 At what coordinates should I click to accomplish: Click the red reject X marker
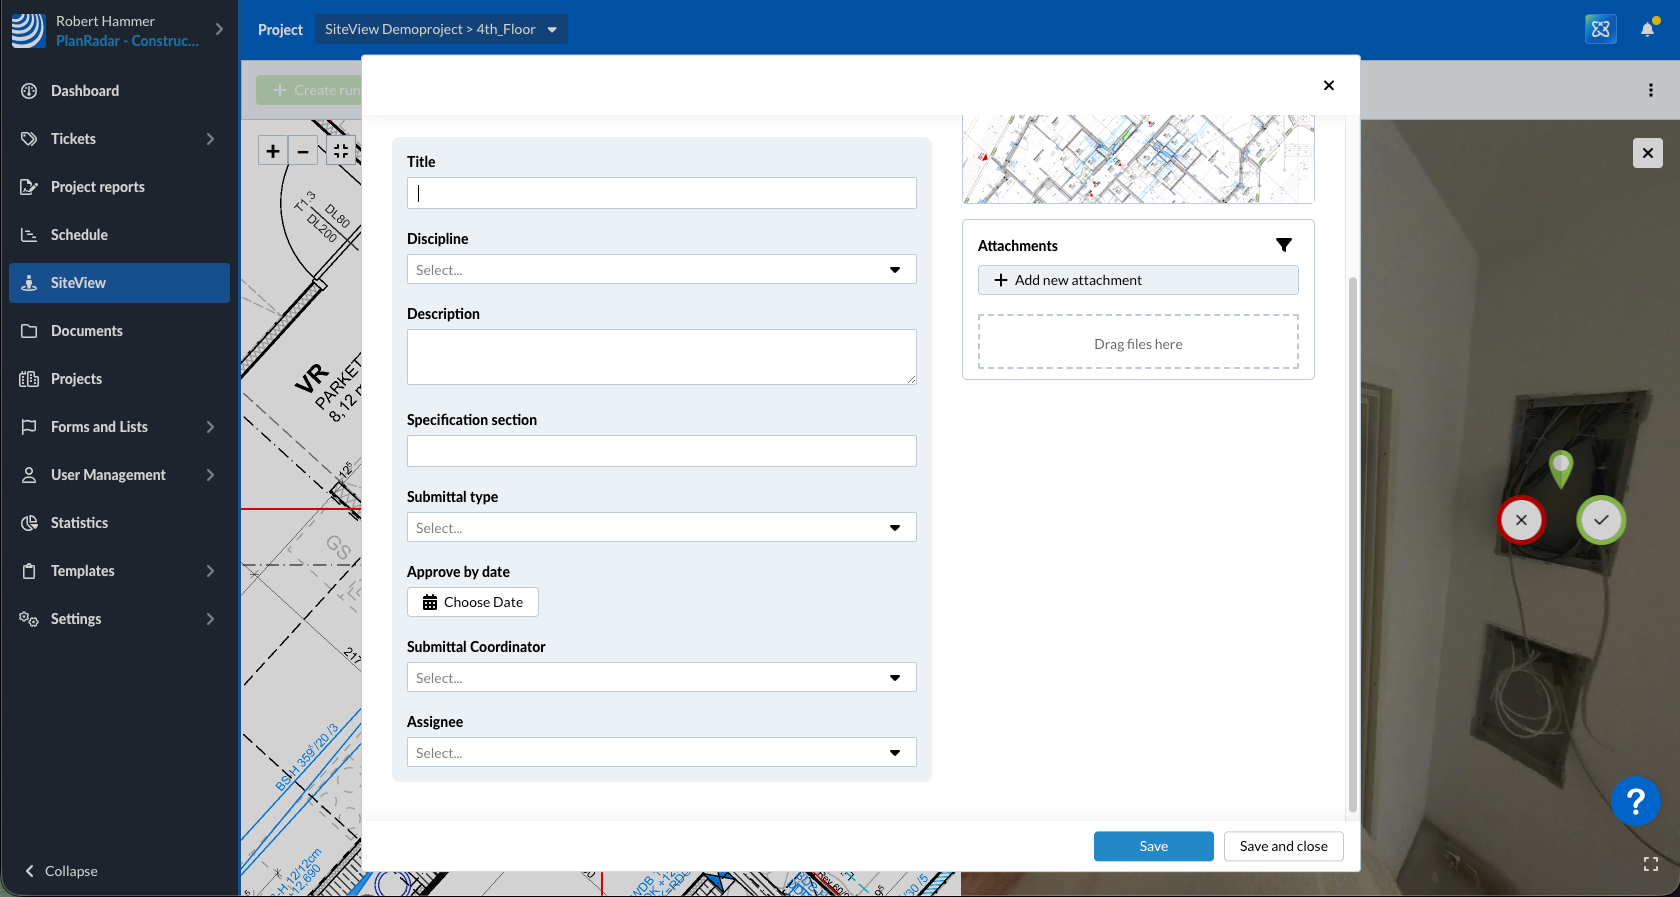tap(1521, 520)
